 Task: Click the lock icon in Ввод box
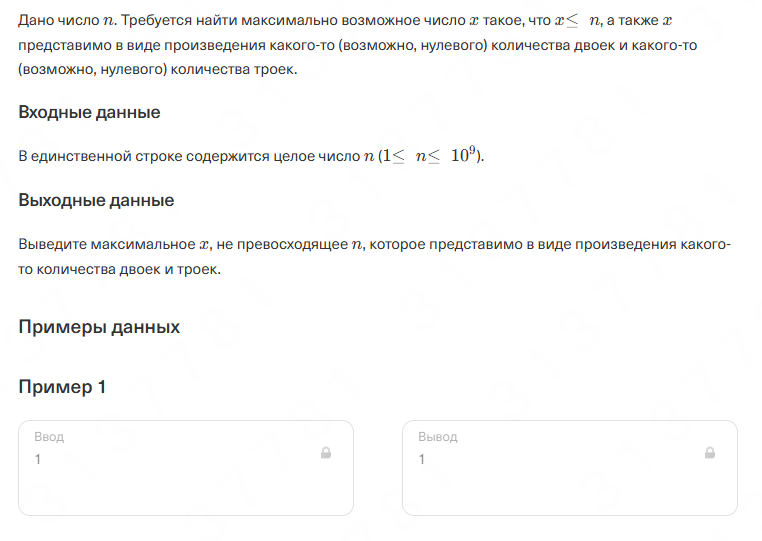click(x=326, y=453)
